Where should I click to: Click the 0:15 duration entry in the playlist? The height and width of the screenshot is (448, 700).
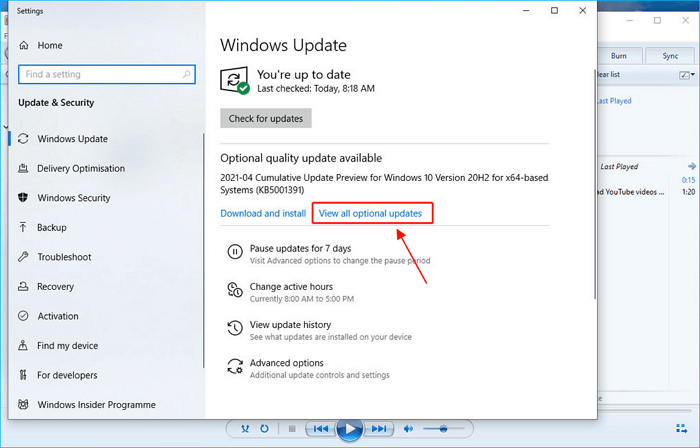pos(688,180)
